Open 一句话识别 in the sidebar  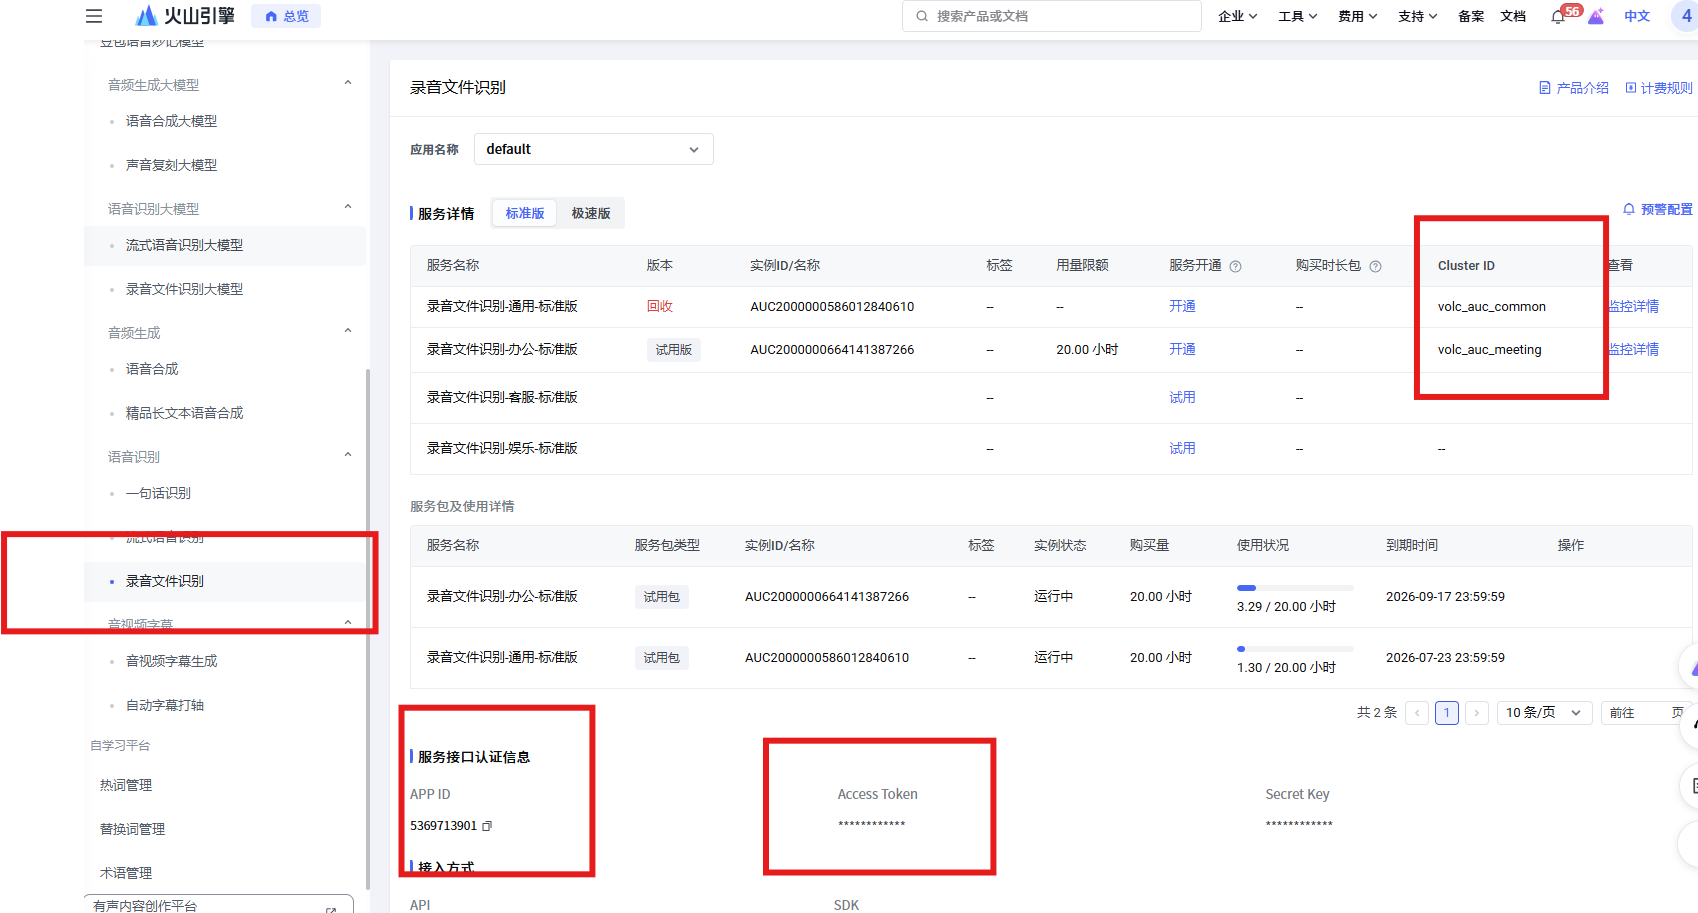pyautogui.click(x=158, y=493)
